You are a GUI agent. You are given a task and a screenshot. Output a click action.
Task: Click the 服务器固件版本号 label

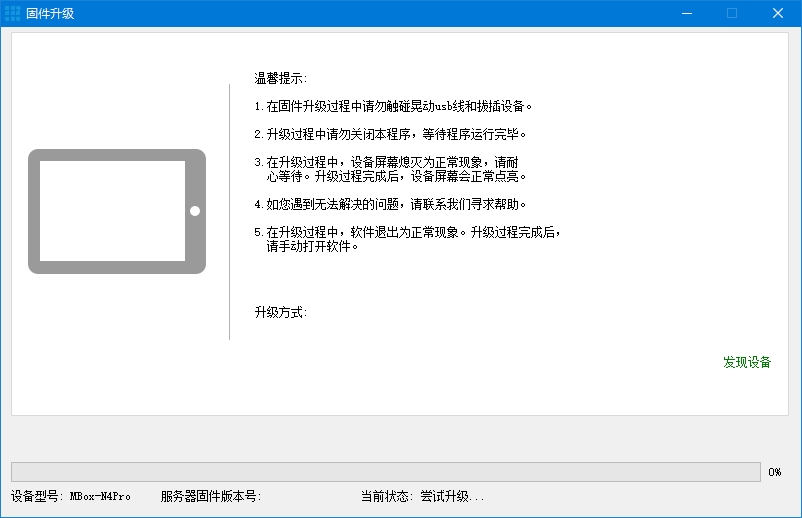pos(211,496)
